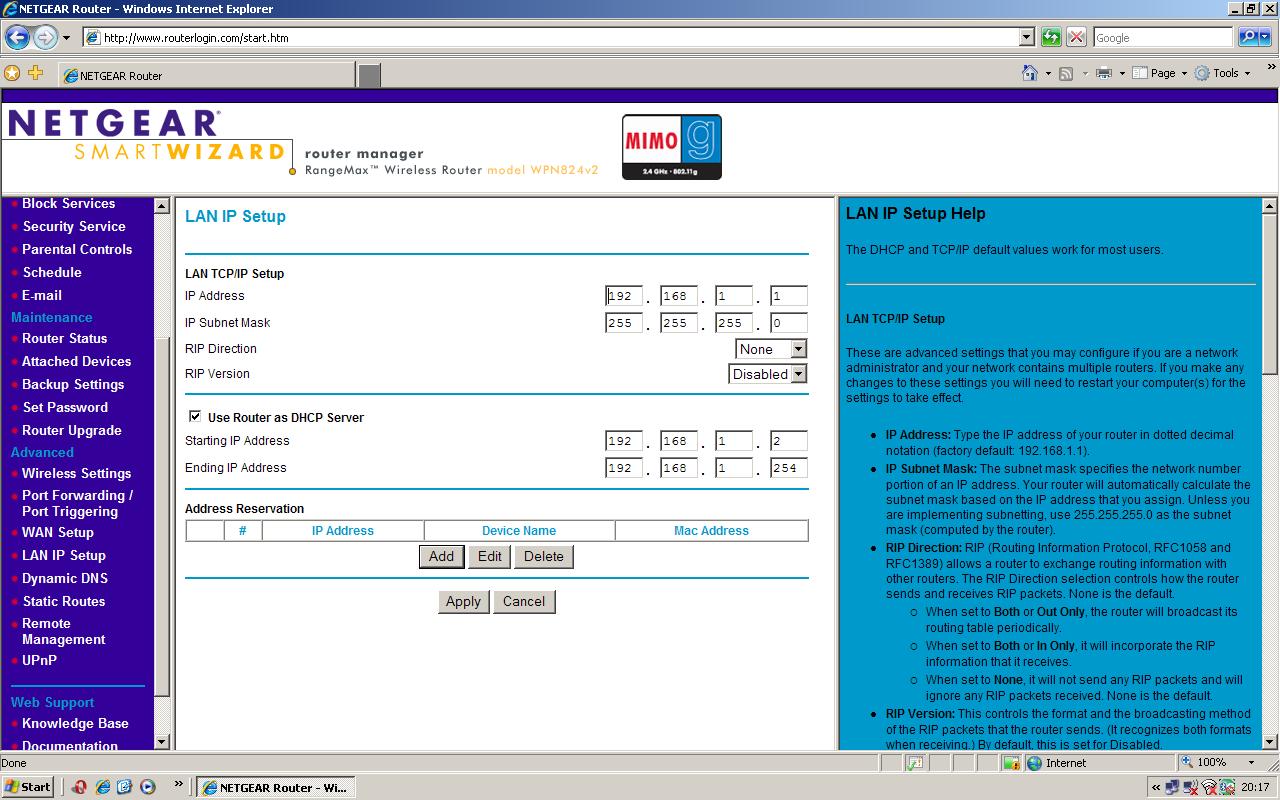Screen dimensions: 1280x800
Task: Click the Internet zone globe icon
Action: click(1034, 763)
